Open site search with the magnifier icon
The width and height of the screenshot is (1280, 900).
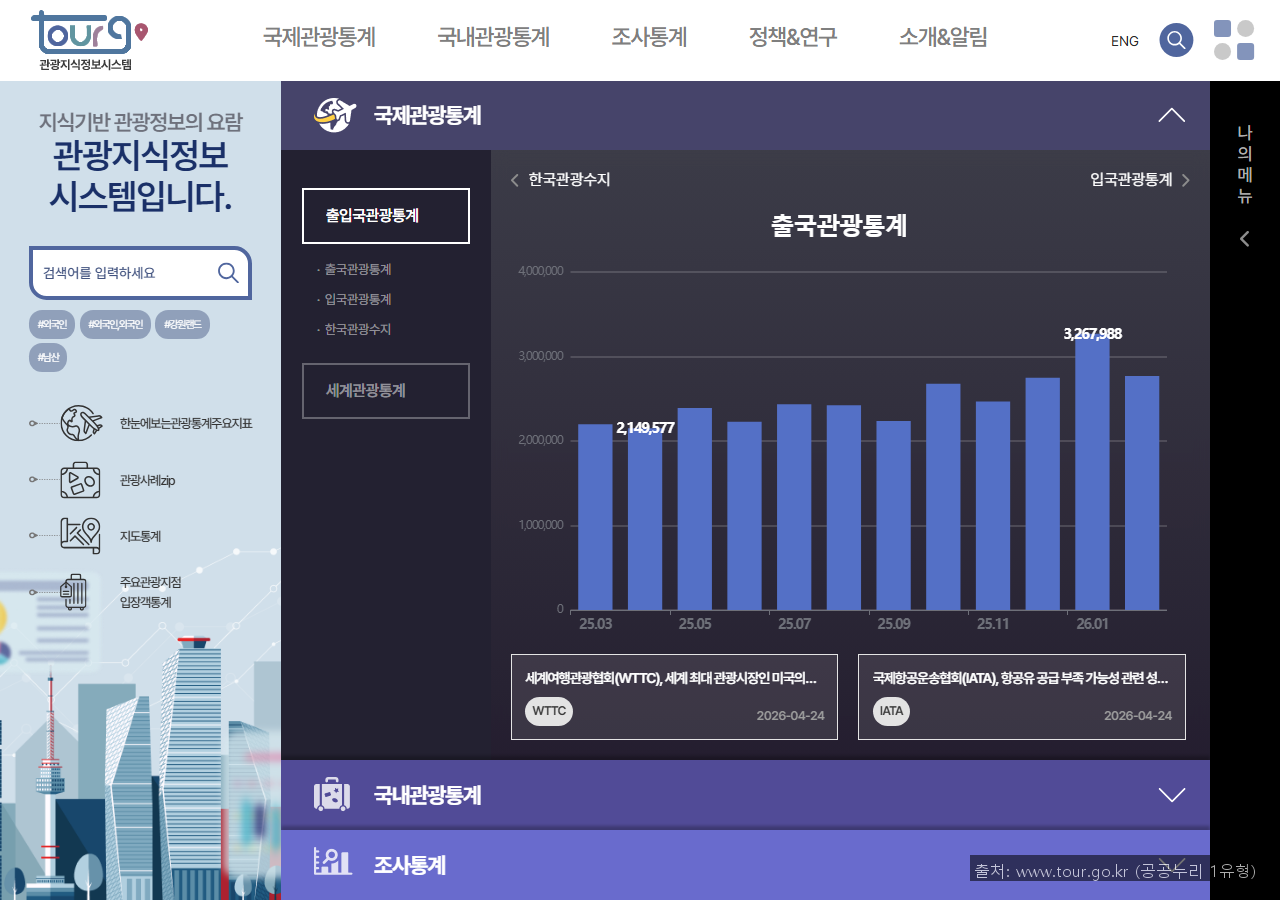pyautogui.click(x=1176, y=40)
